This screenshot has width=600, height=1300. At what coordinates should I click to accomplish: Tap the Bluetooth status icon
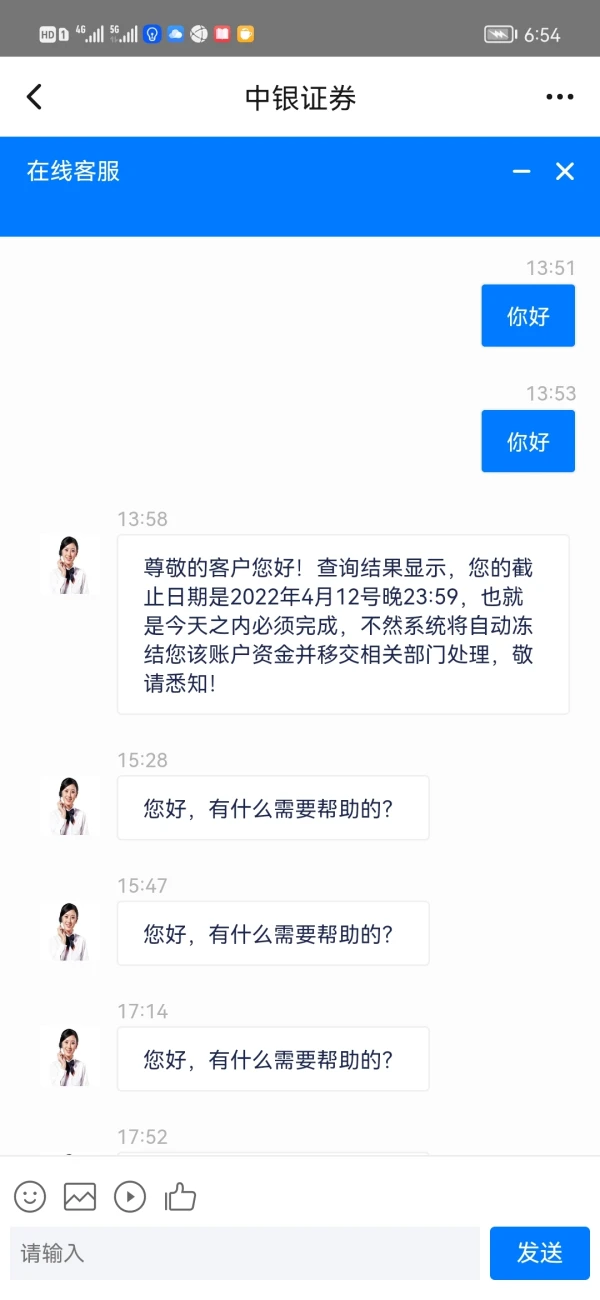[x=153, y=31]
